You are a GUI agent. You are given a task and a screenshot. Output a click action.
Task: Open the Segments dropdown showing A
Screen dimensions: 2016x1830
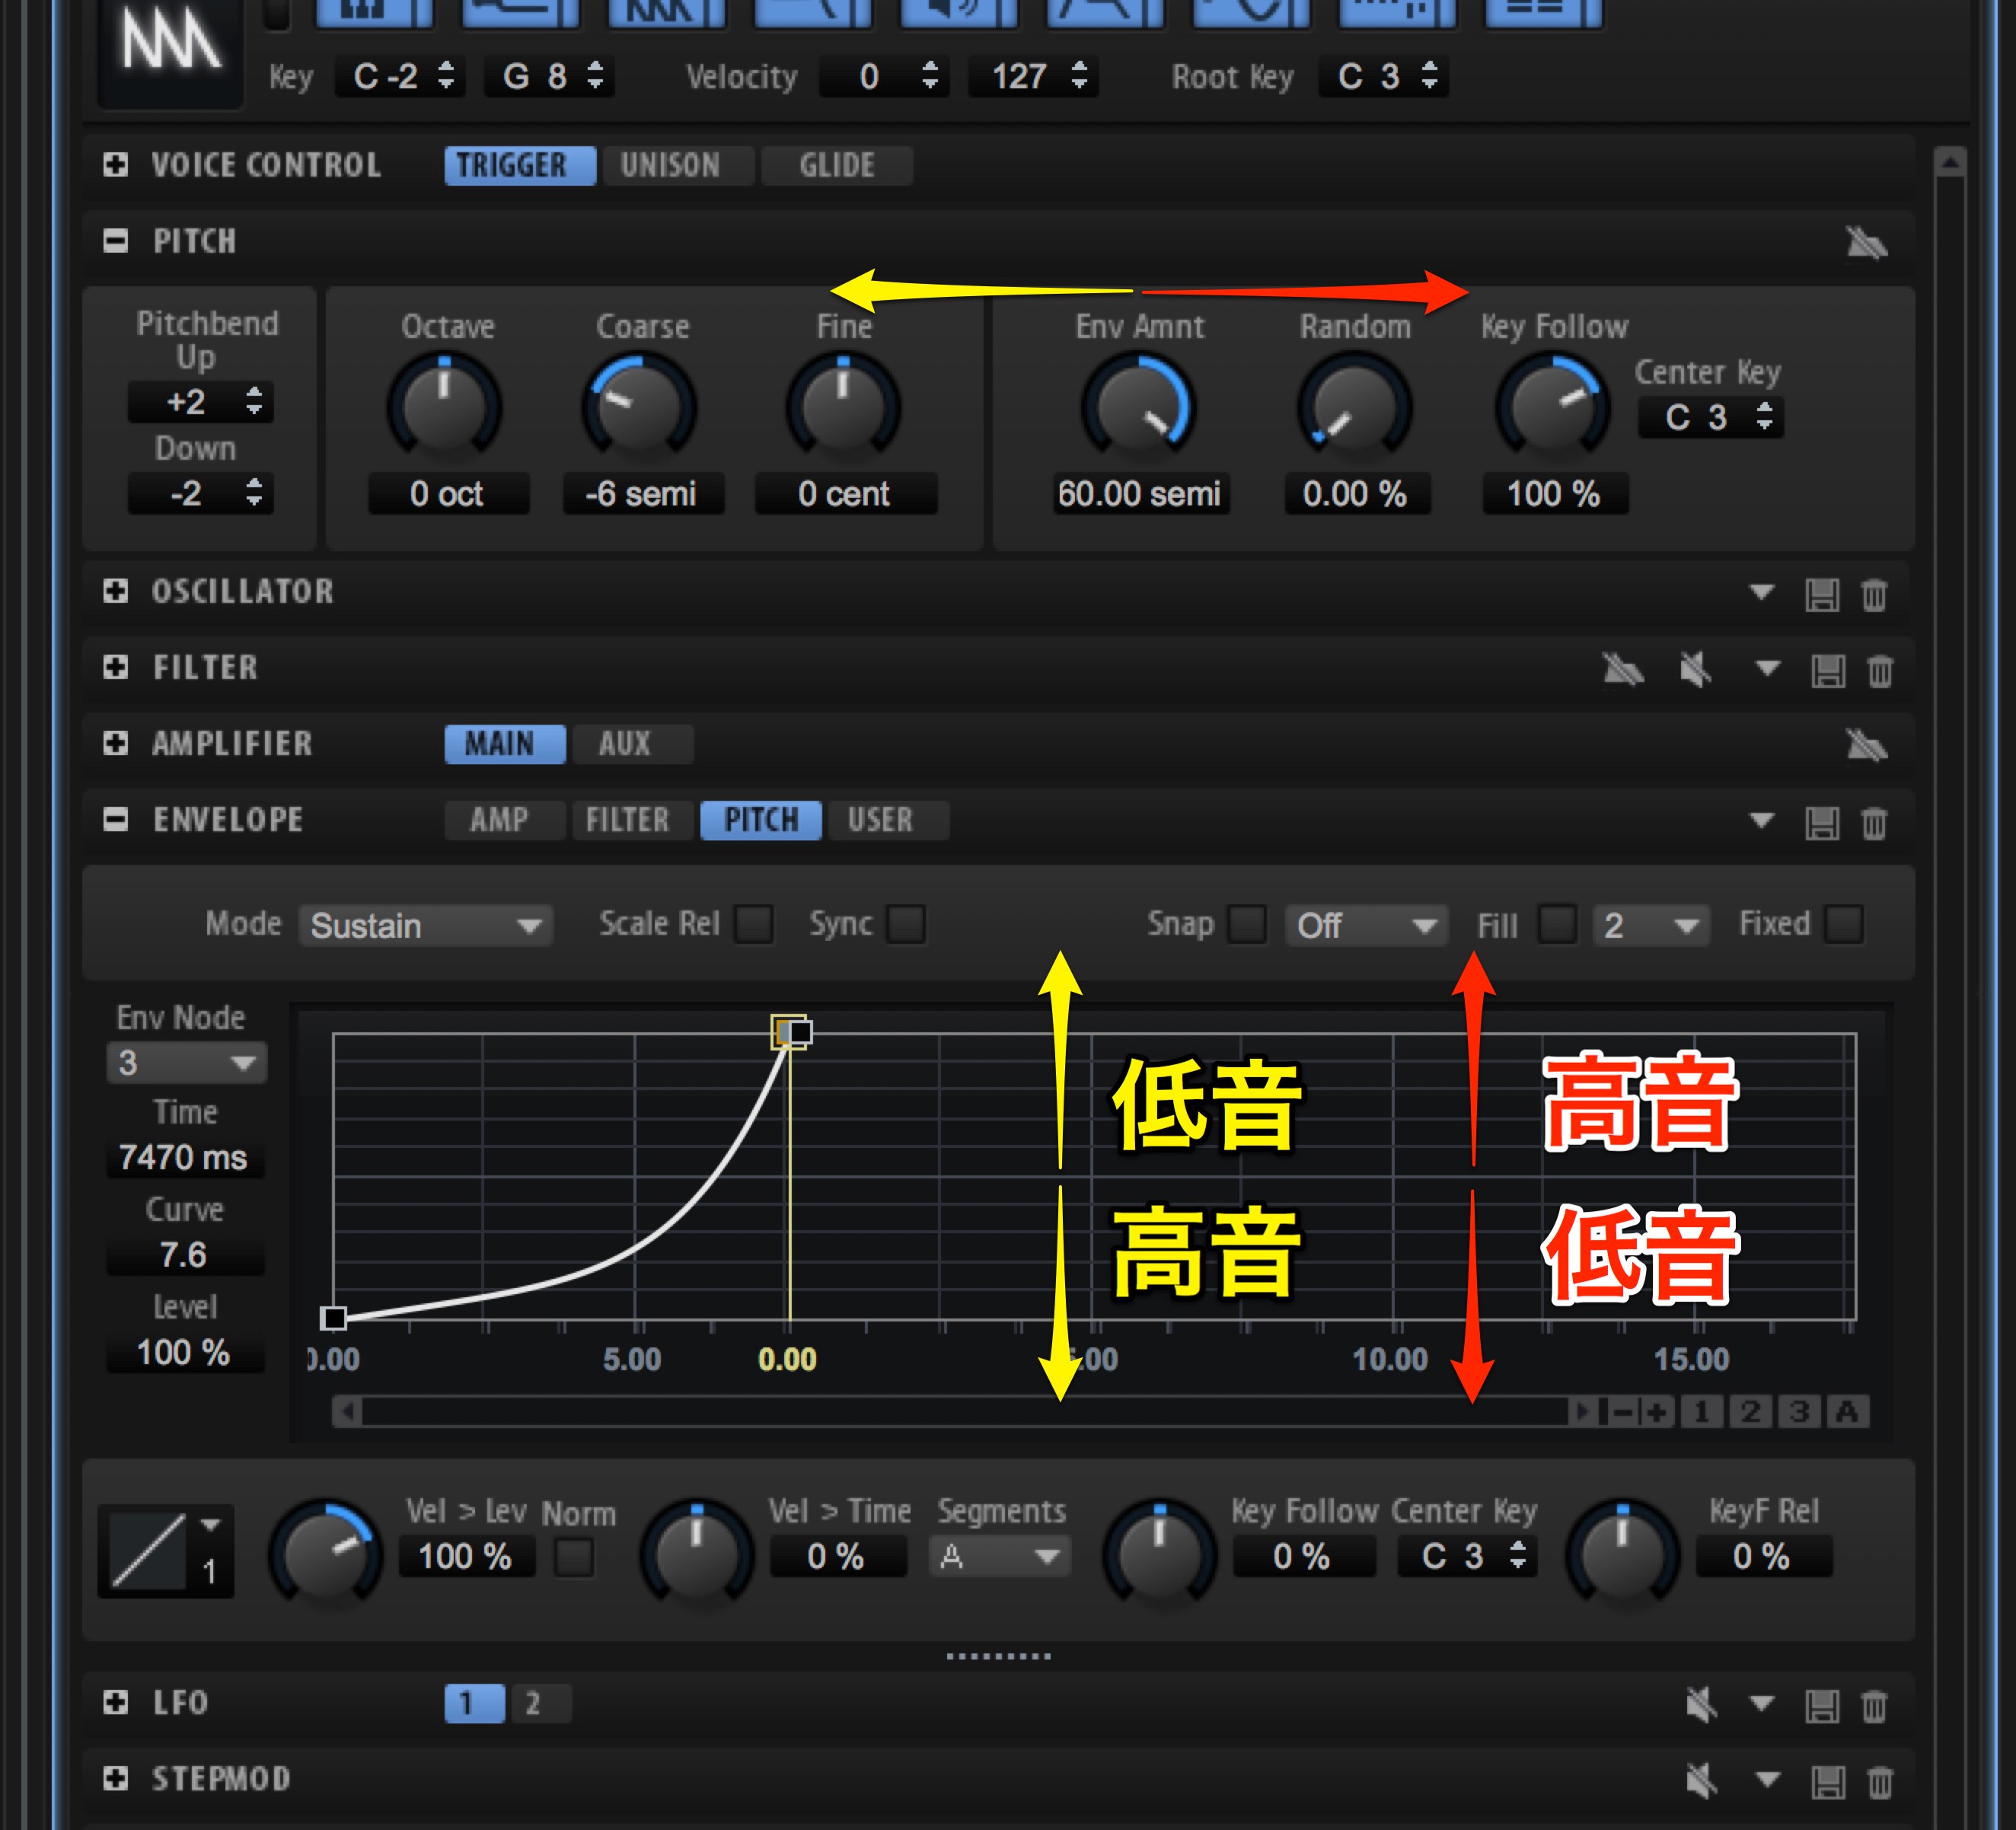point(1000,1556)
